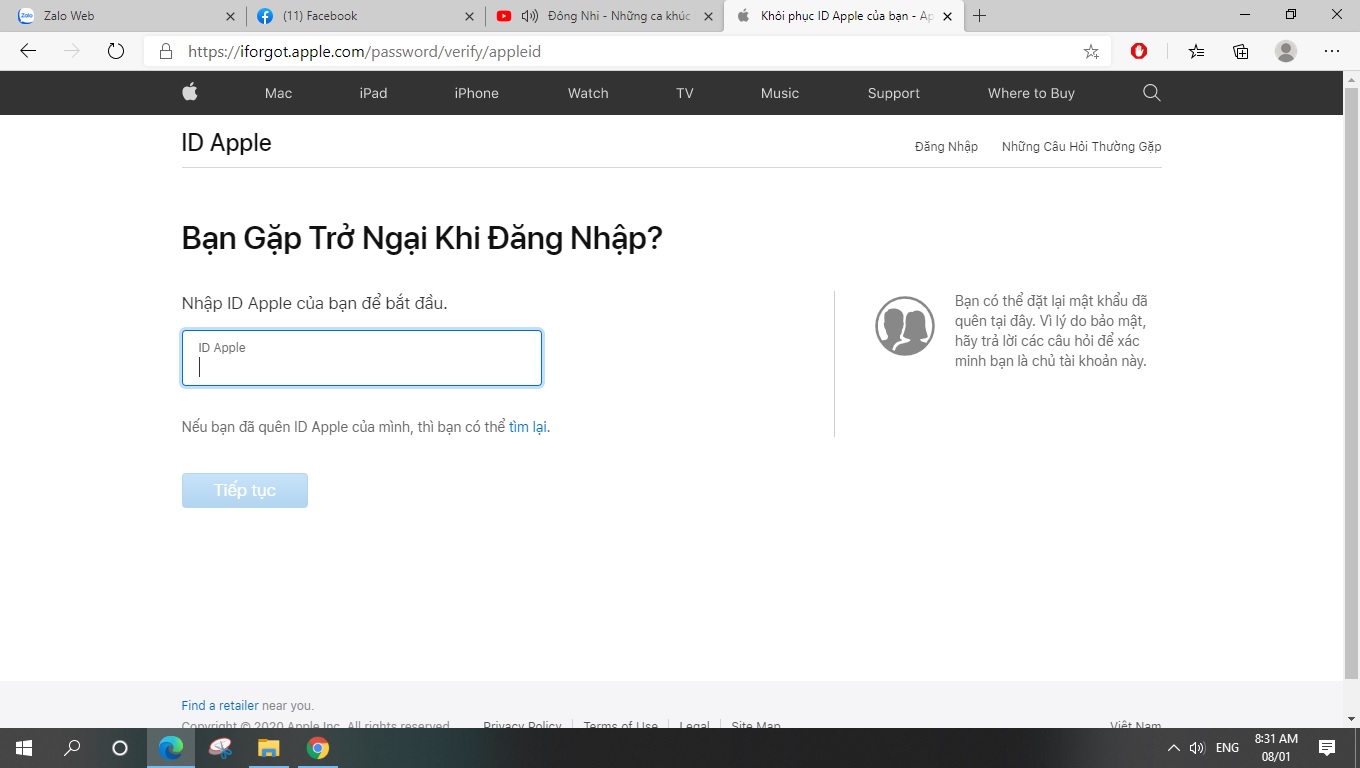Open the Windows Start menu

(23, 748)
